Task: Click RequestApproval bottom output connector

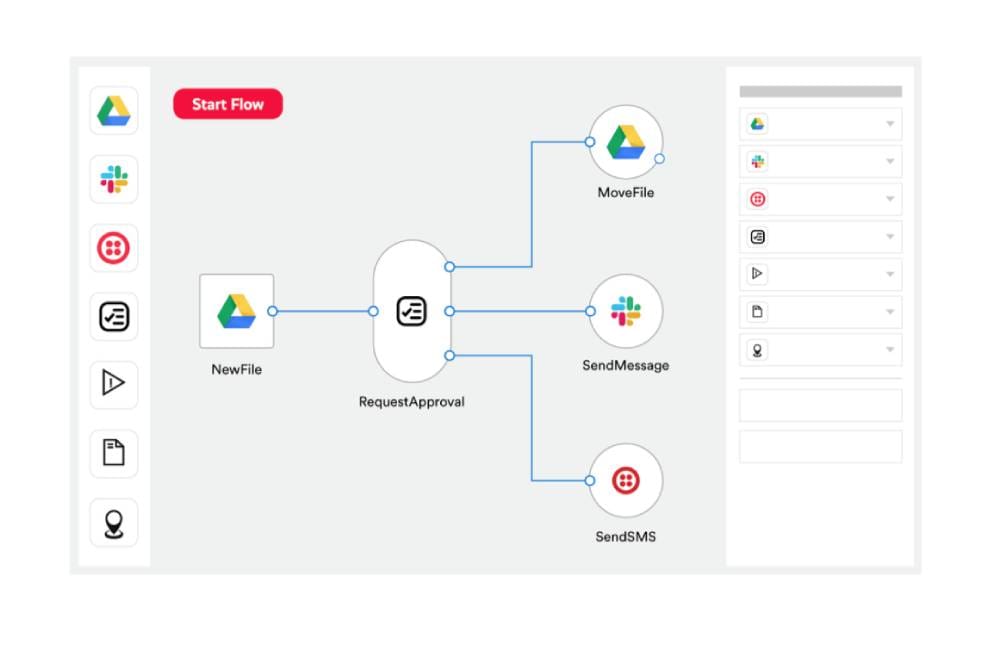Action: (450, 355)
